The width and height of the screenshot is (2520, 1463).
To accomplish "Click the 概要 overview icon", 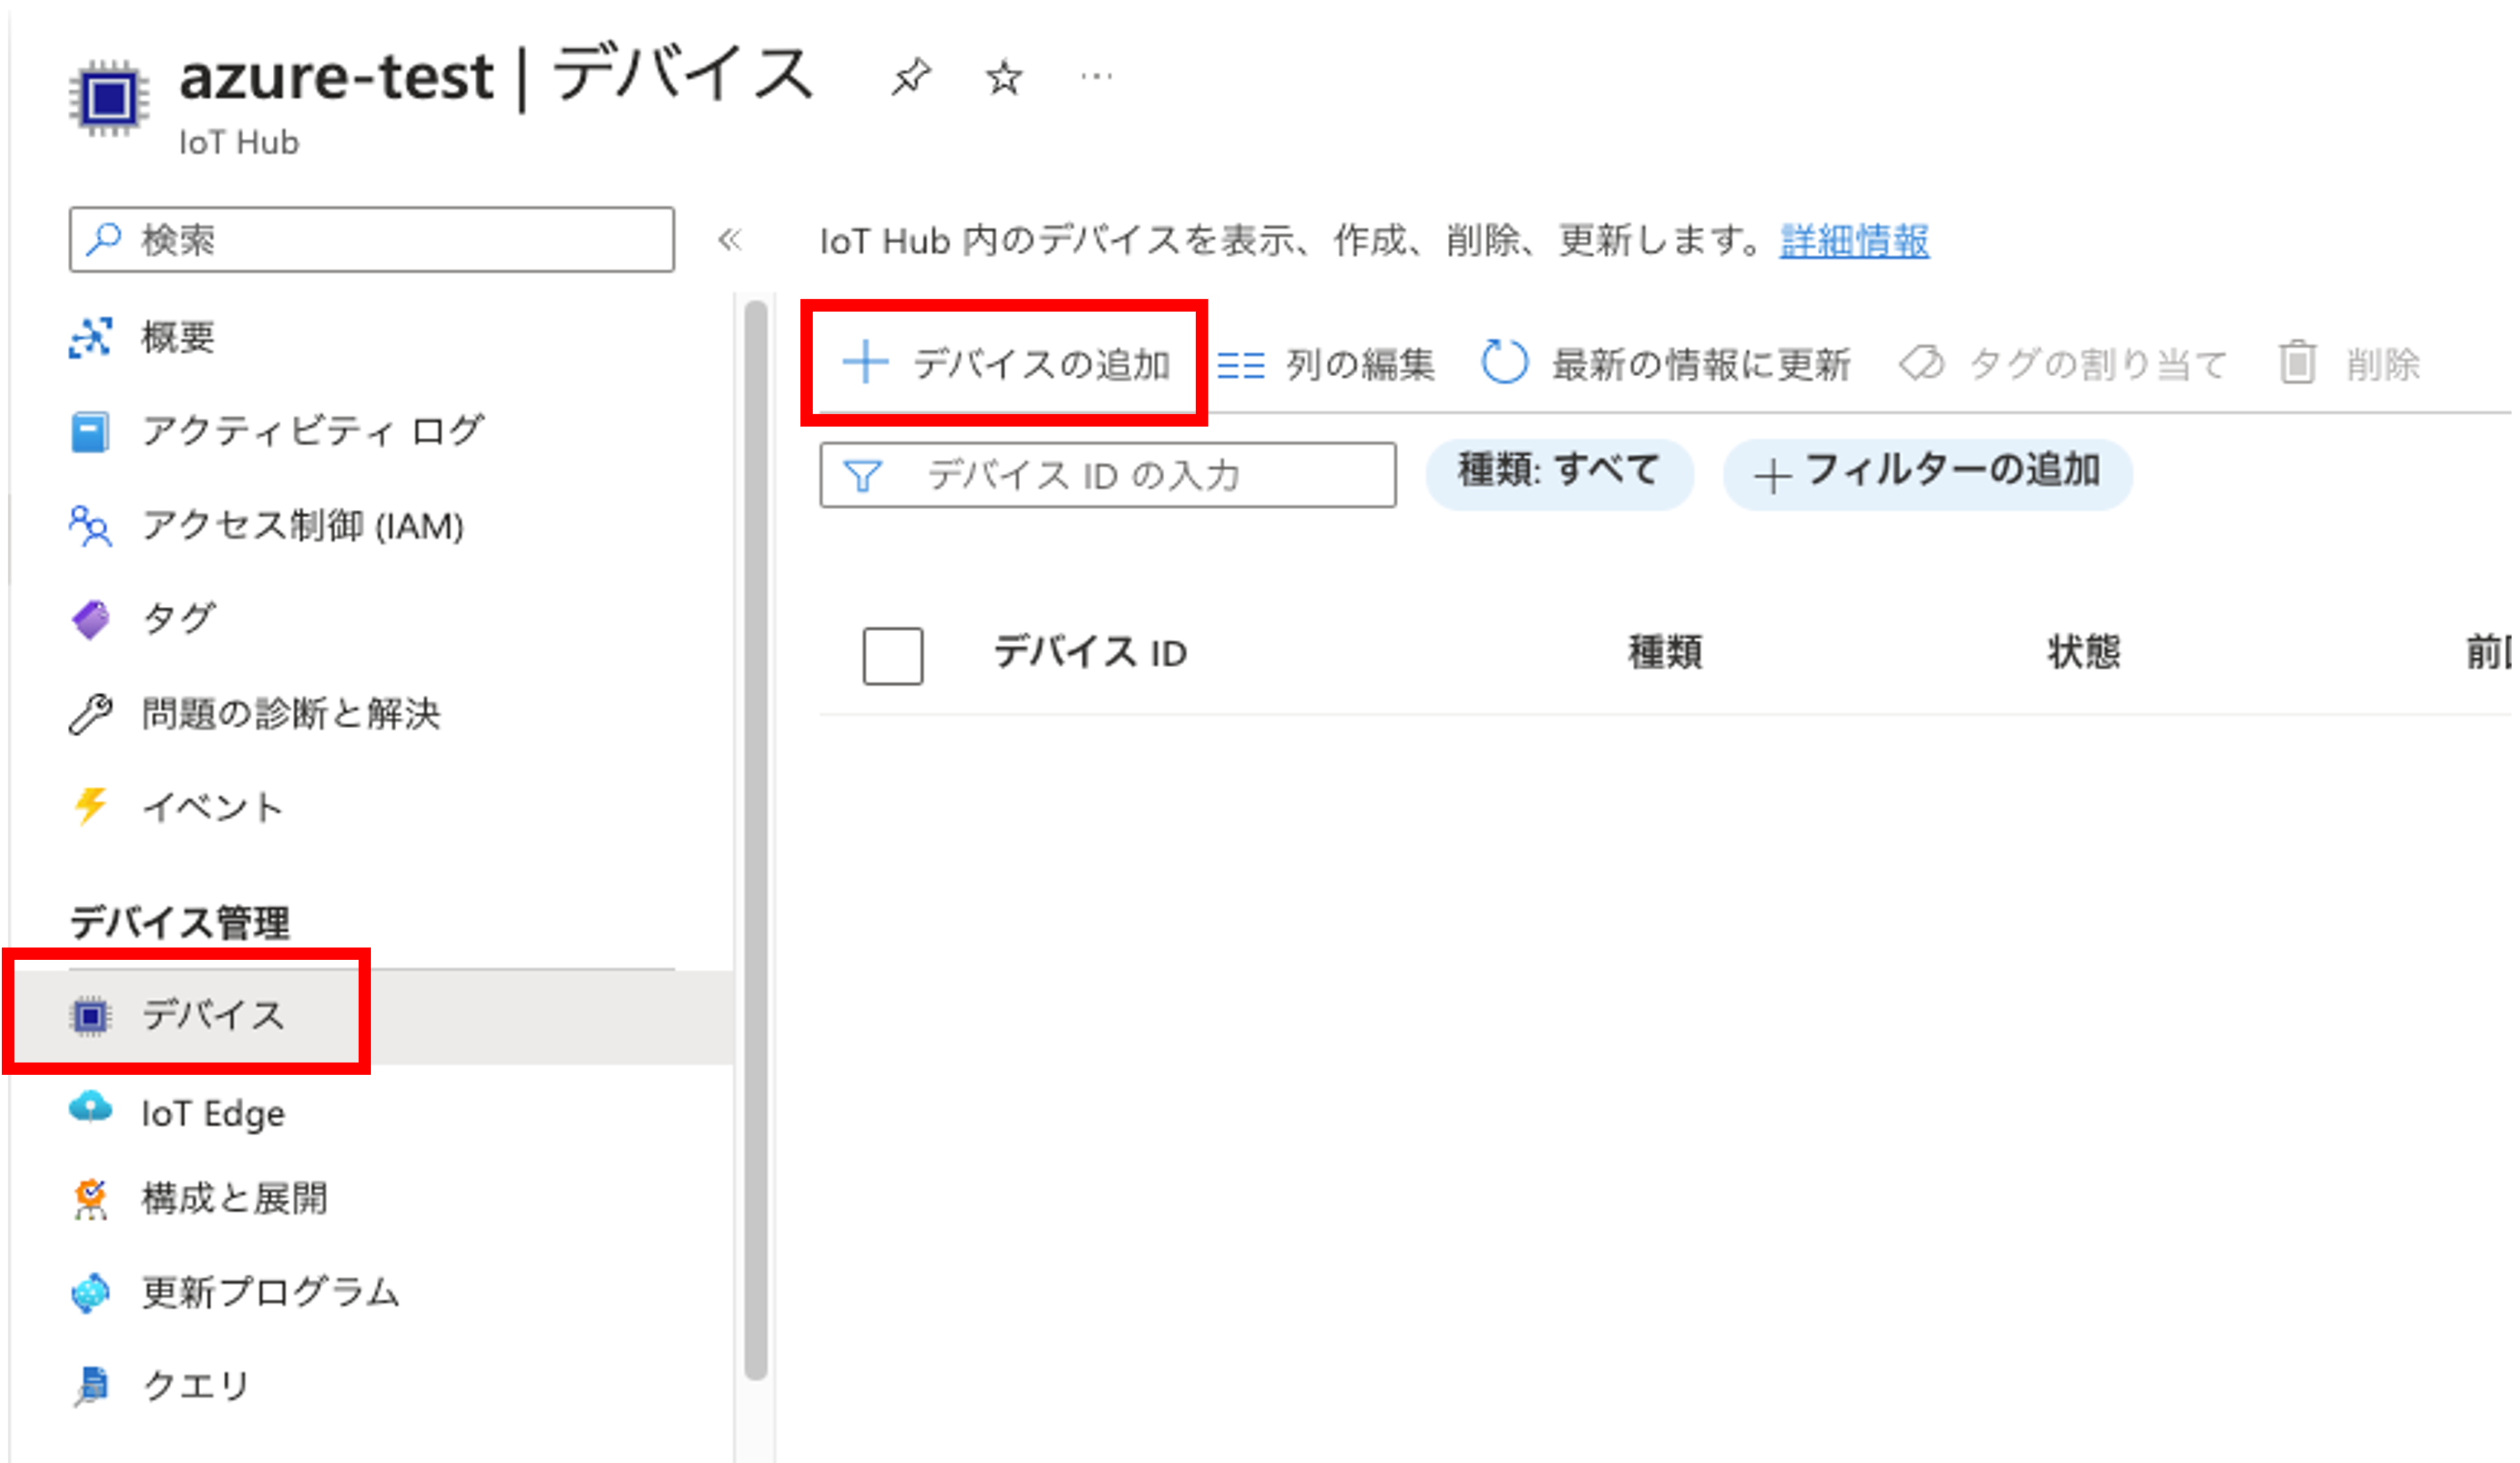I will click(90, 337).
